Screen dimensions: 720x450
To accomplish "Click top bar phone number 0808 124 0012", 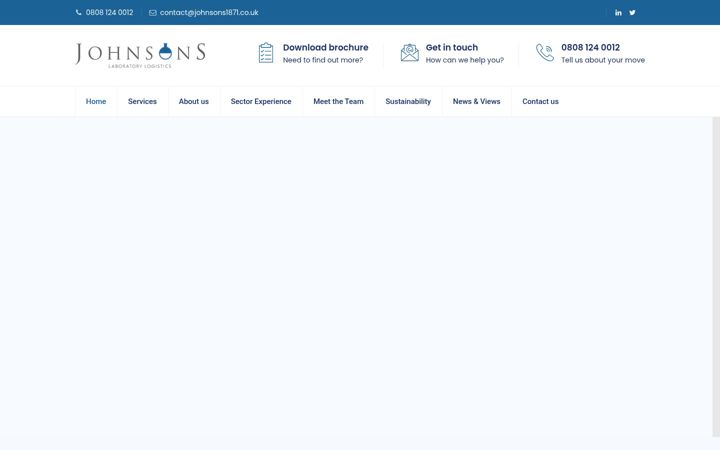I will click(x=109, y=12).
